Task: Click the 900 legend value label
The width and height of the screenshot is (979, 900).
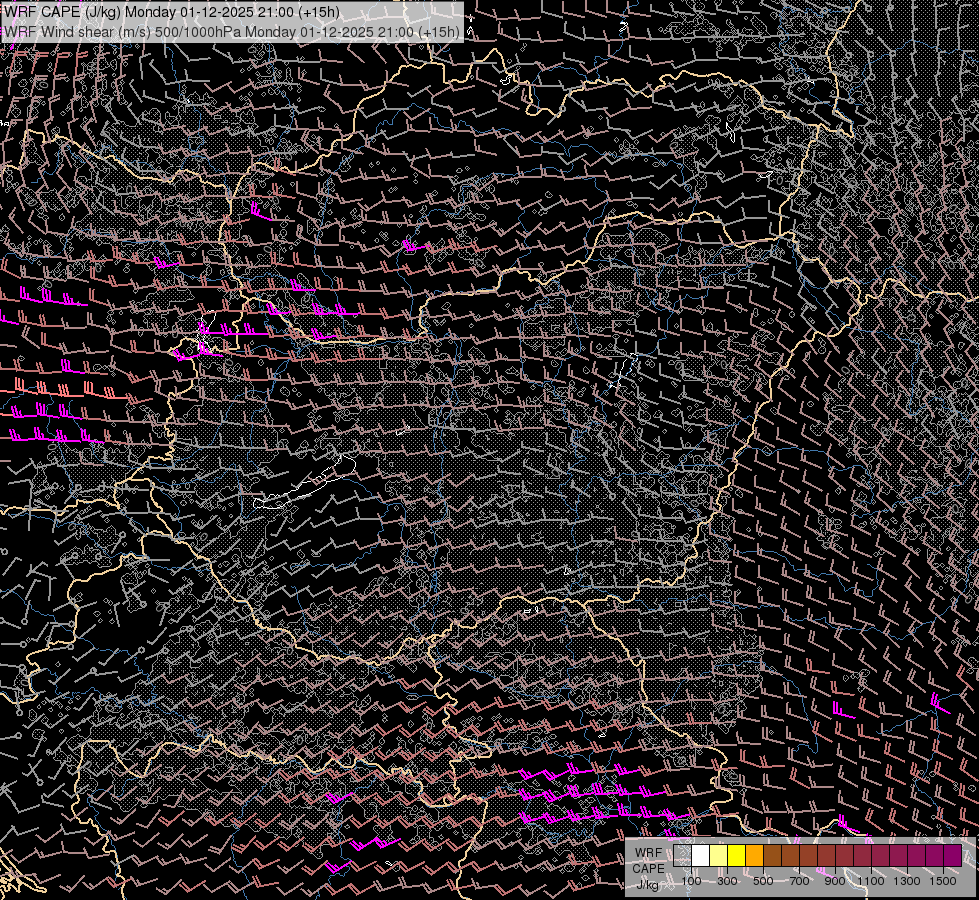Action: [835, 881]
